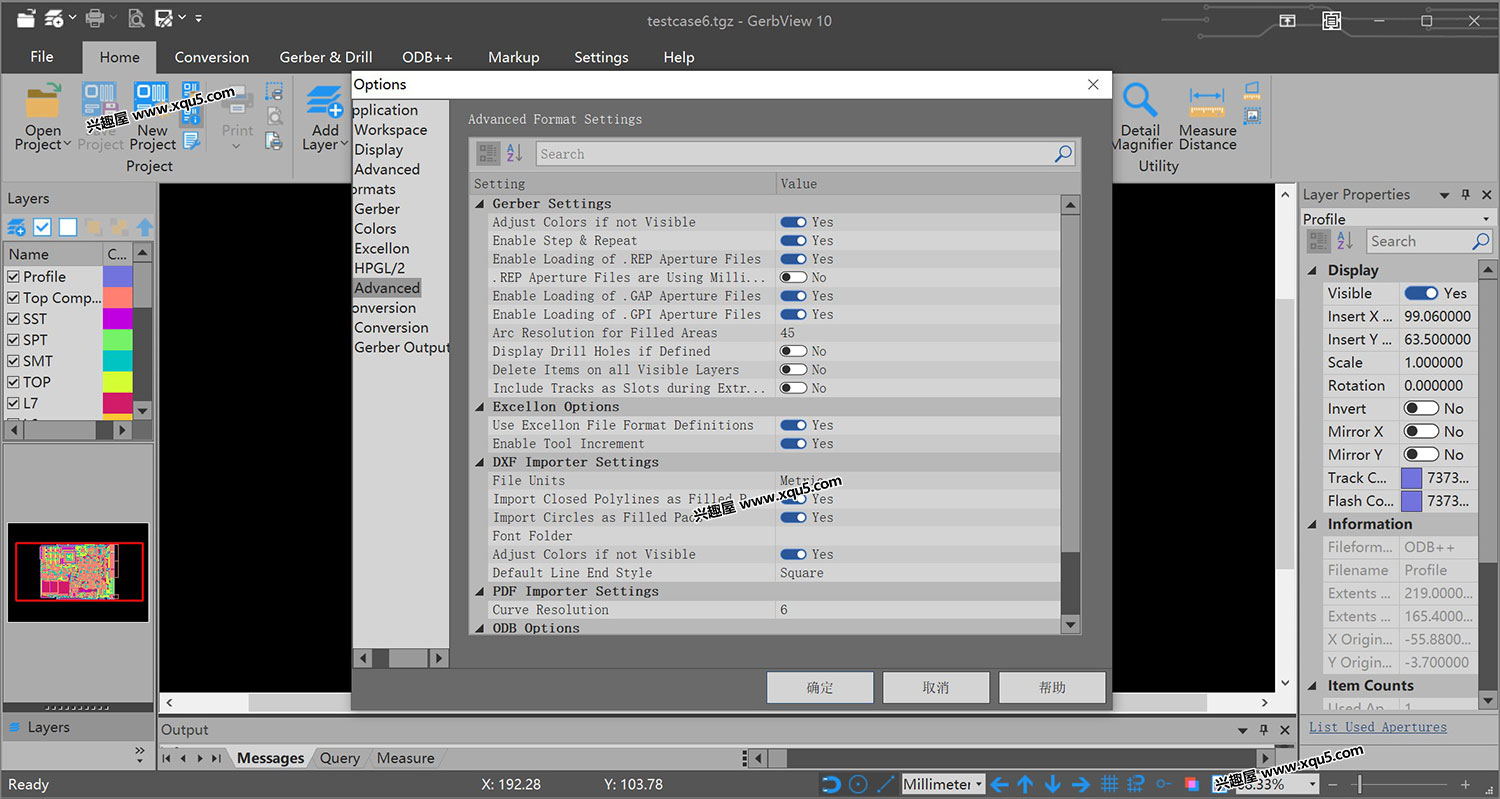Disable Enable Step & Repeat
Viewport: 1500px width, 799px height.
pos(794,240)
